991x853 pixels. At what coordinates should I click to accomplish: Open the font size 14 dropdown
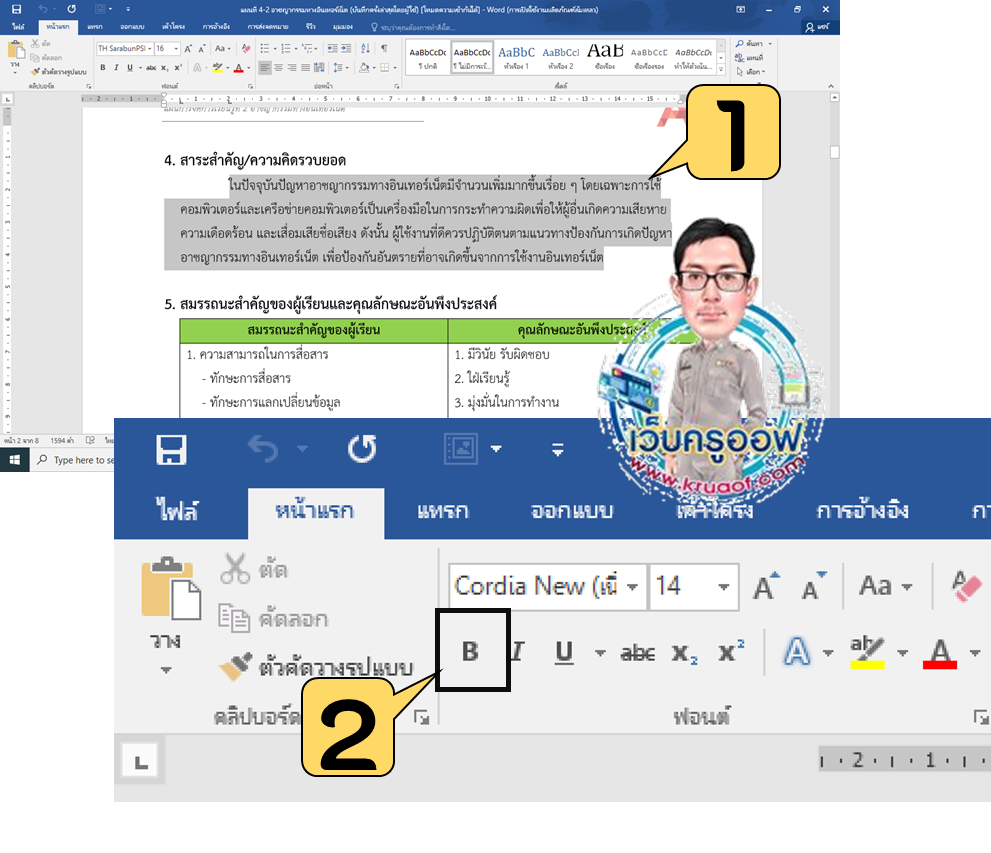[x=723, y=587]
